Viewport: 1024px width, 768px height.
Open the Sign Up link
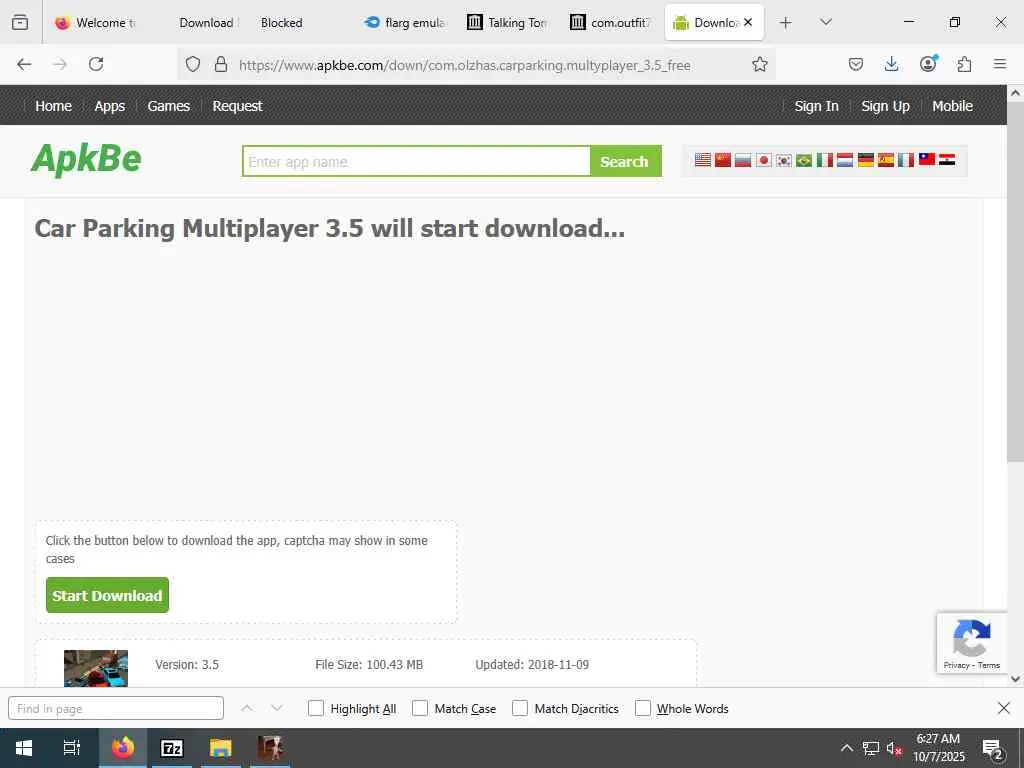[x=885, y=106]
